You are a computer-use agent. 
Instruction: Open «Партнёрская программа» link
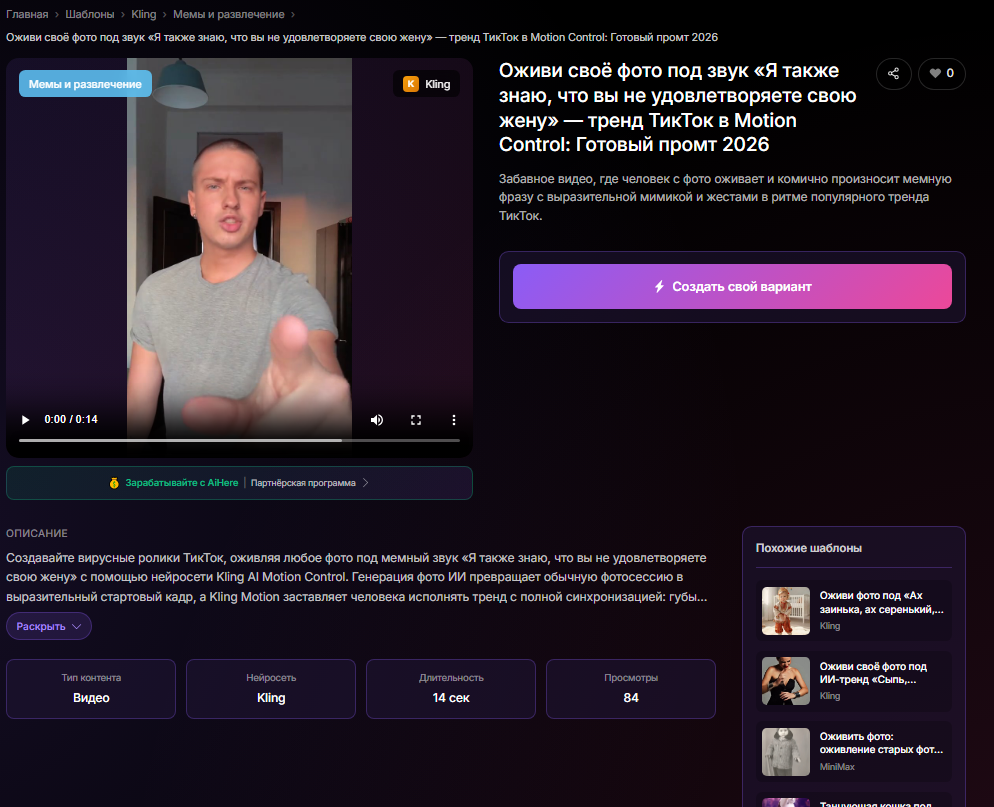303,483
